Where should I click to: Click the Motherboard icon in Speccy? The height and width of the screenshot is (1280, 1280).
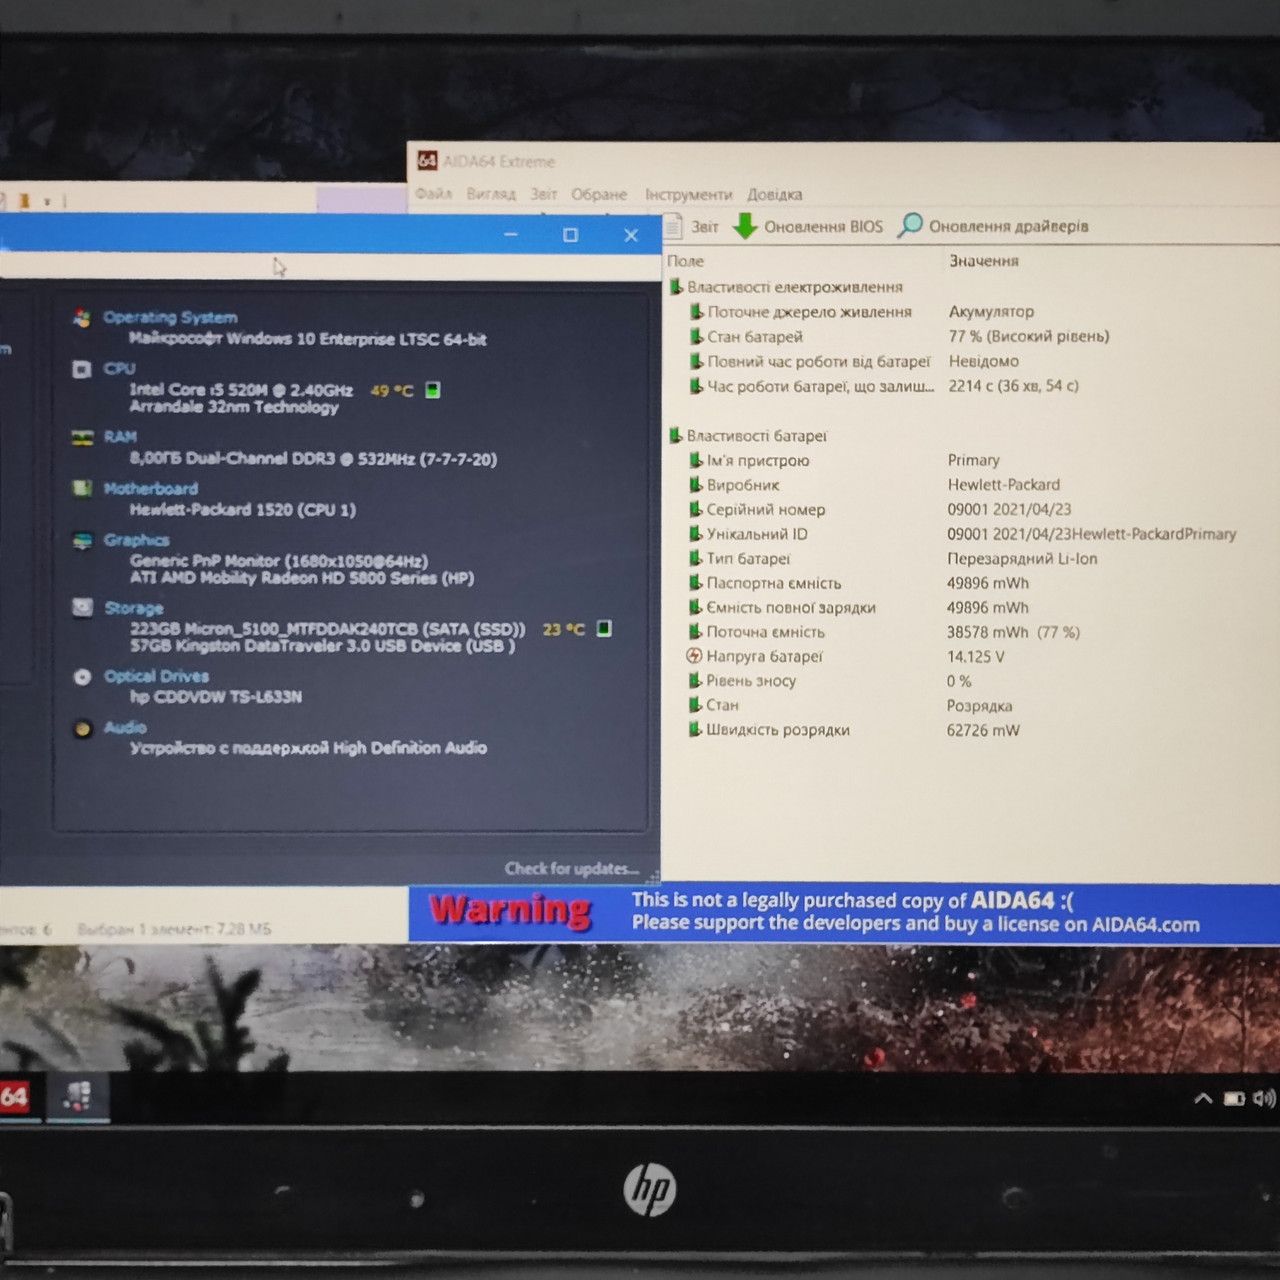[x=82, y=488]
